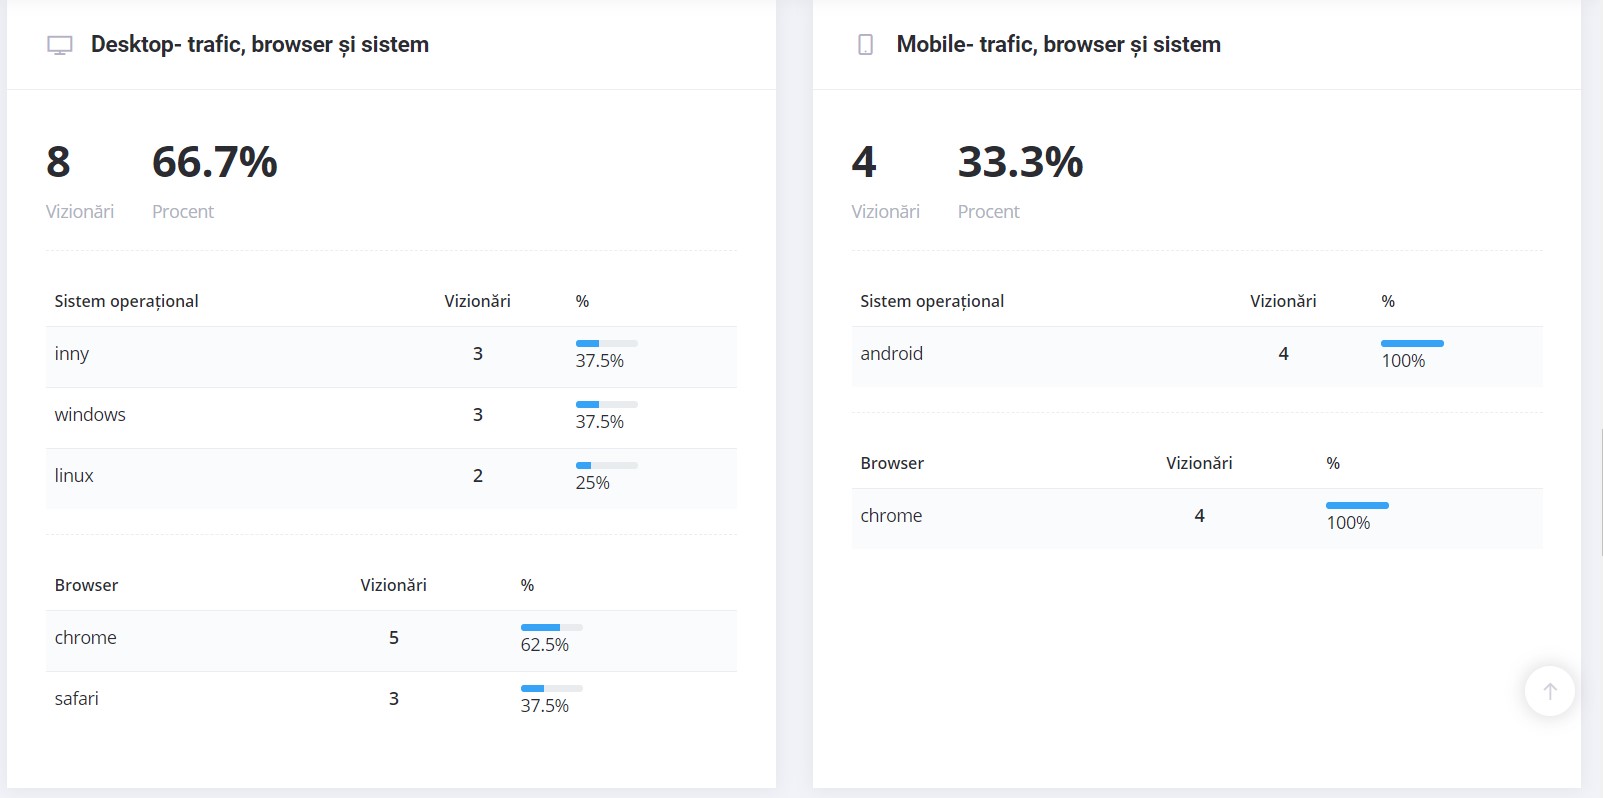
Task: Click the safari 37.5% progress bar
Action: click(551, 688)
